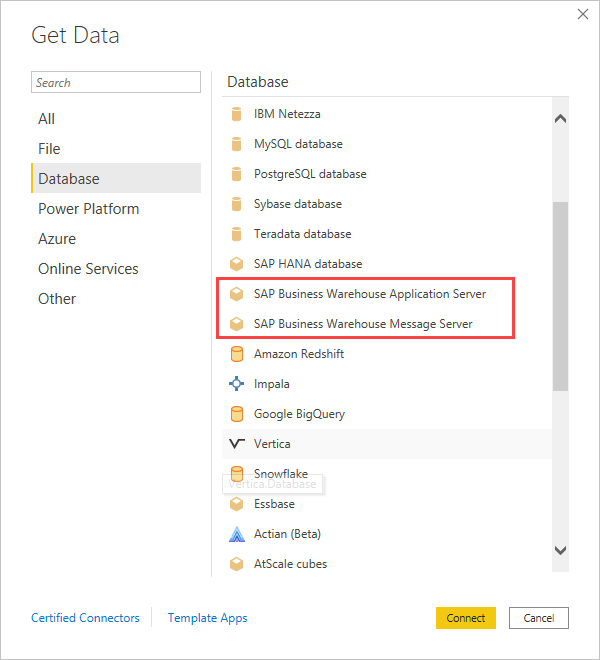
Task: Select the All category
Action: 116,119
